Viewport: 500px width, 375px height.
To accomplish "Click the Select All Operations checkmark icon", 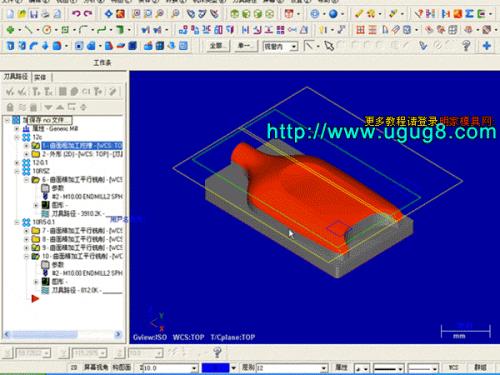I will (10, 91).
